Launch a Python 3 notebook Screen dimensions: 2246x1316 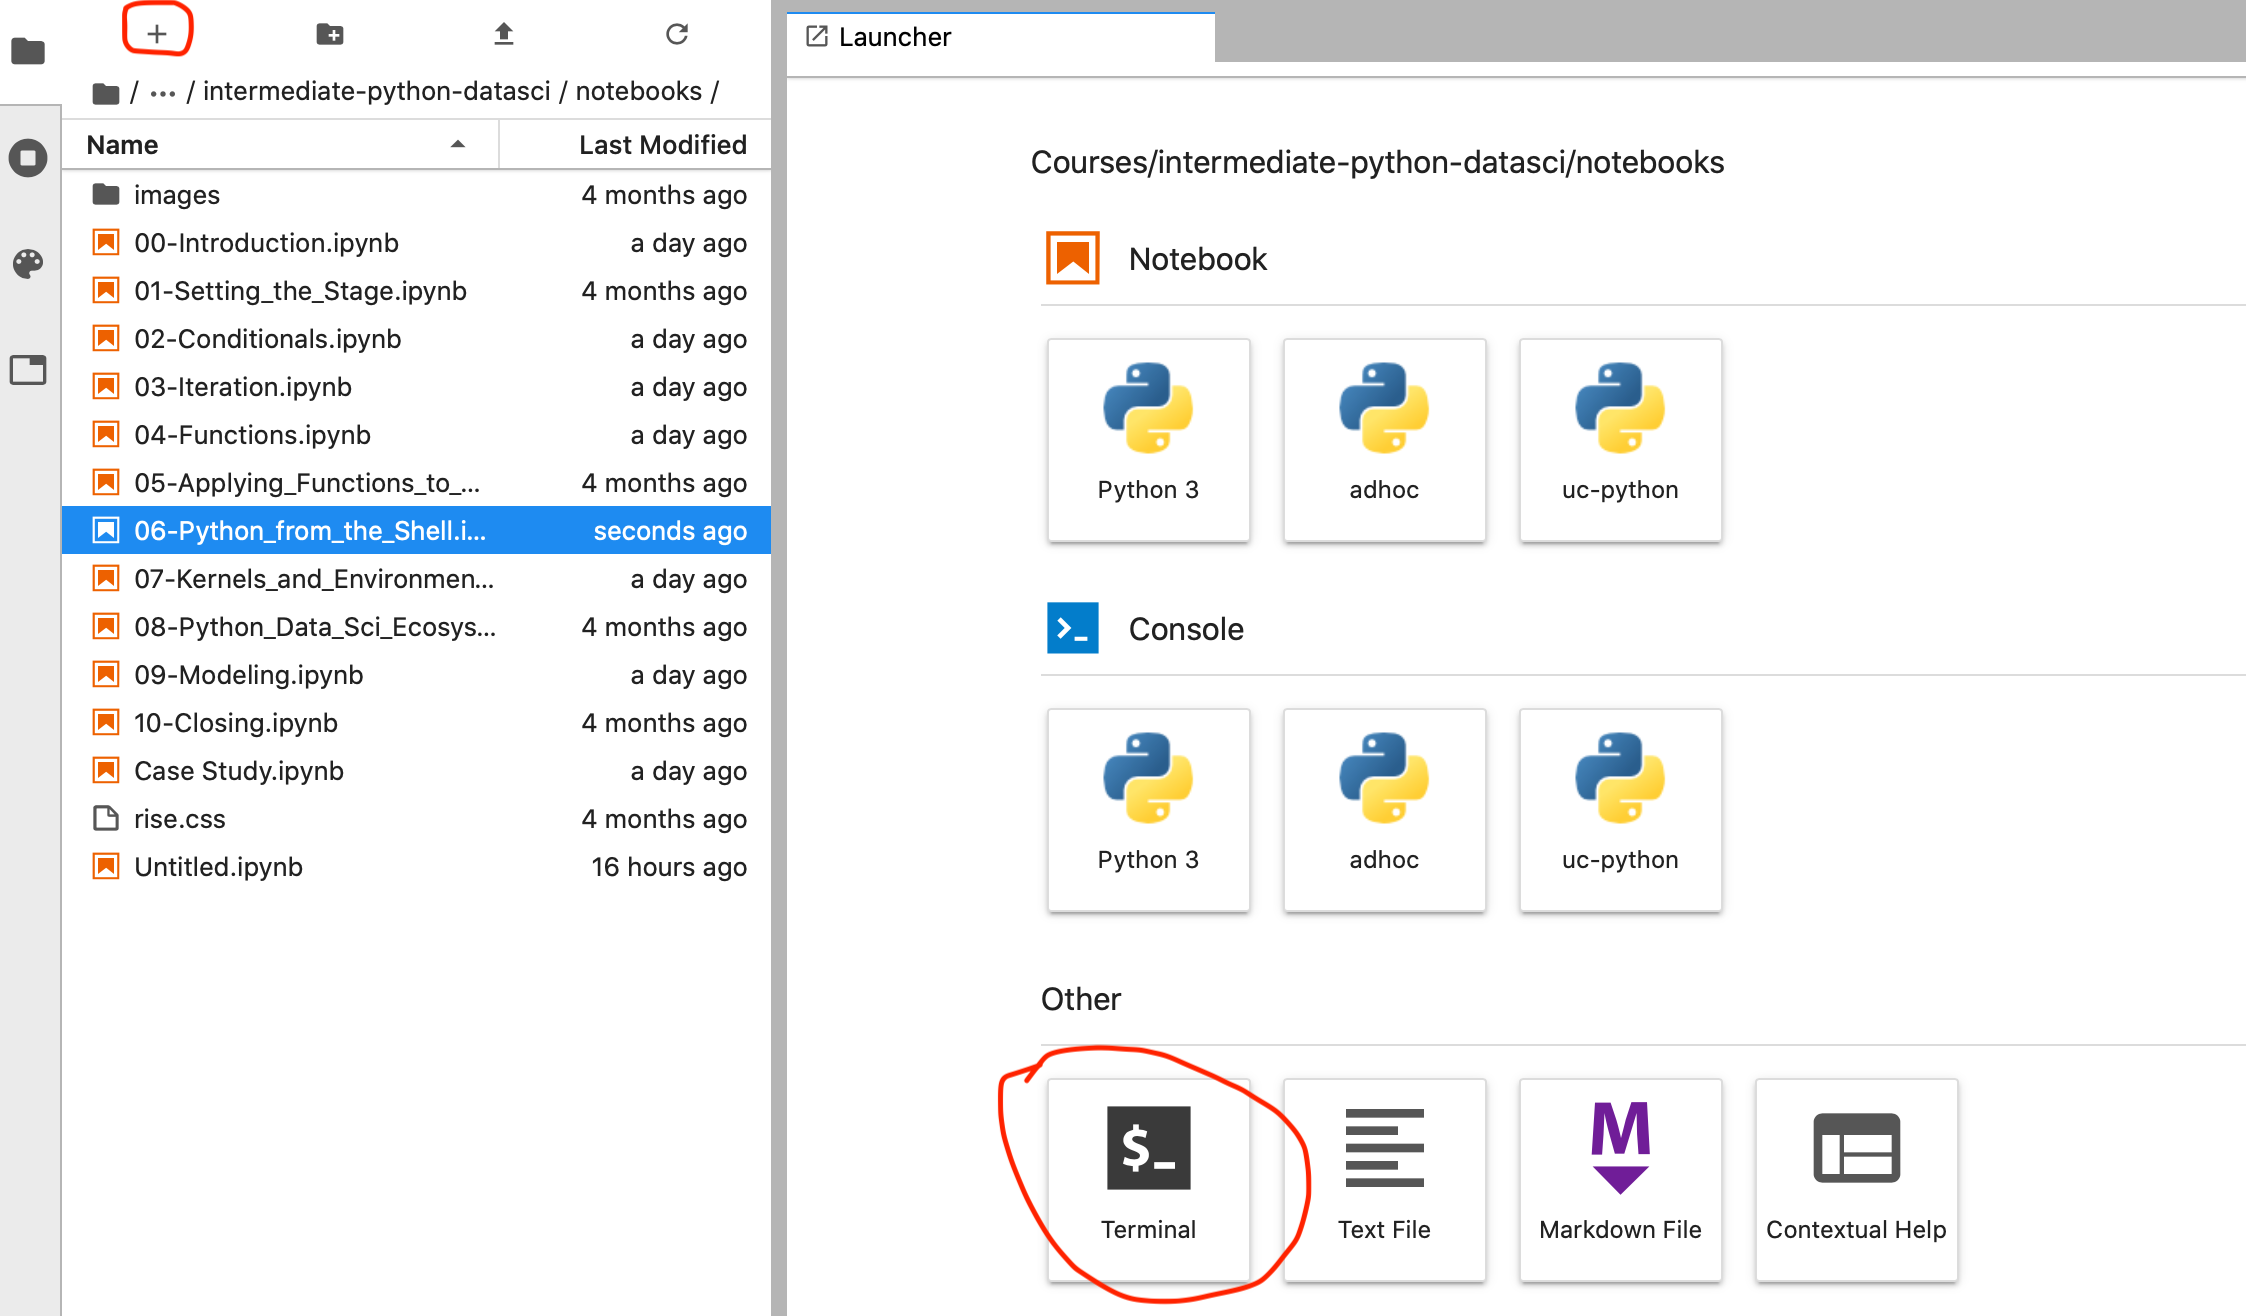(x=1148, y=440)
